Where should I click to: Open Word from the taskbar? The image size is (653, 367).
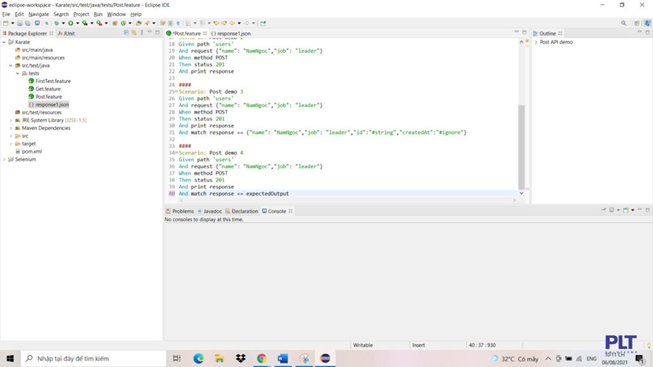[283, 358]
